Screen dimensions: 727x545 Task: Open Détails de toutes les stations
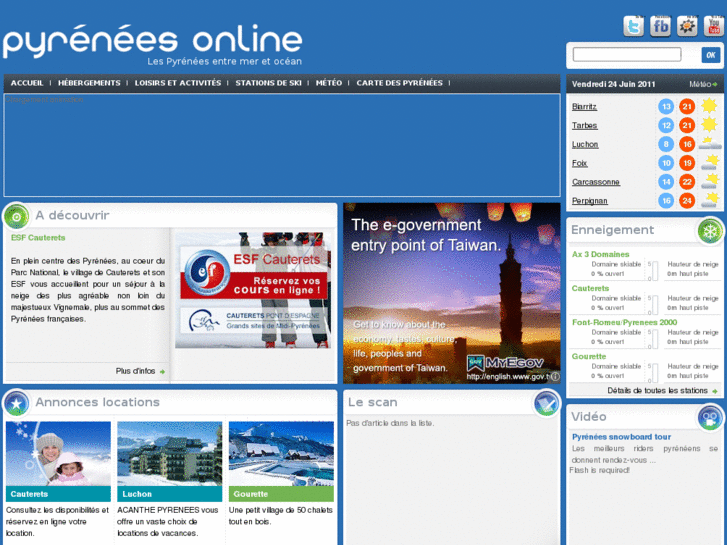pyautogui.click(x=657, y=391)
